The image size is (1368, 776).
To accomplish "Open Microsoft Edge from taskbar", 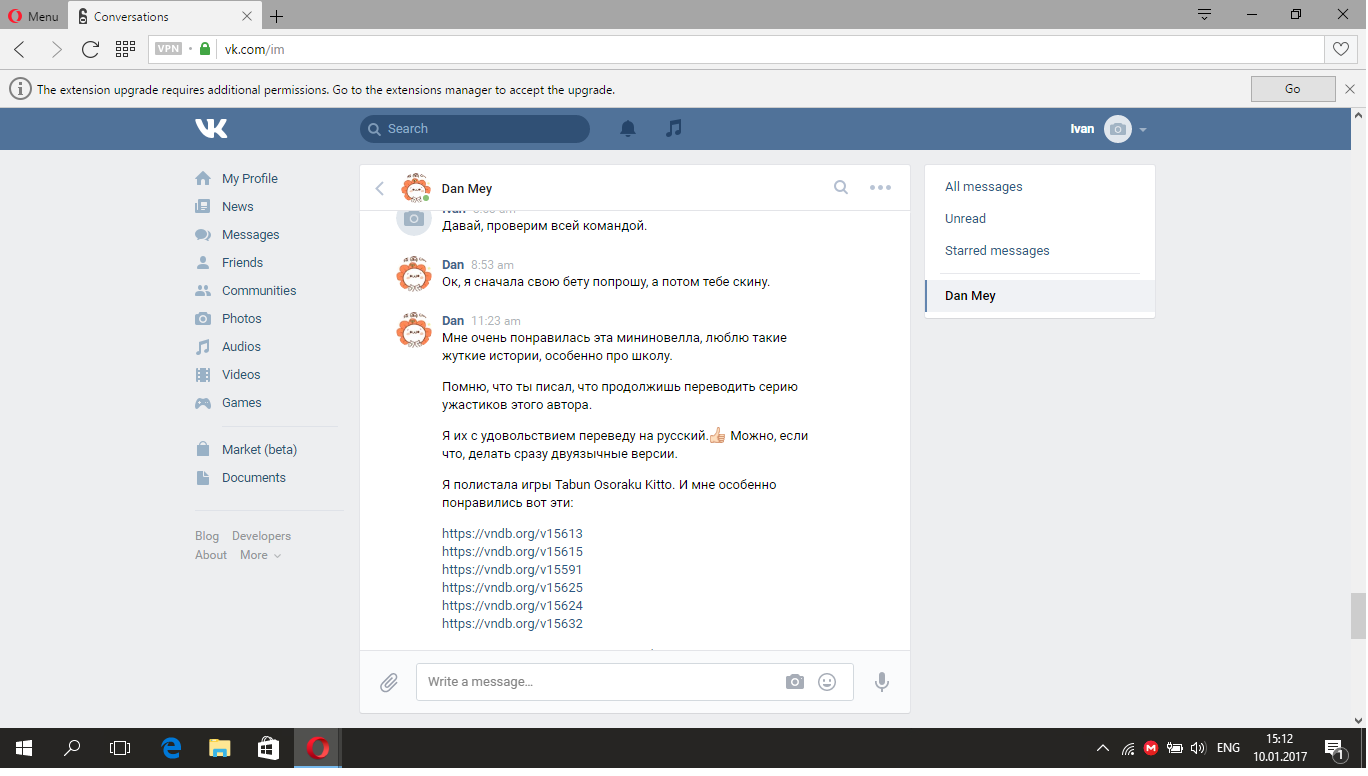I will coord(171,747).
